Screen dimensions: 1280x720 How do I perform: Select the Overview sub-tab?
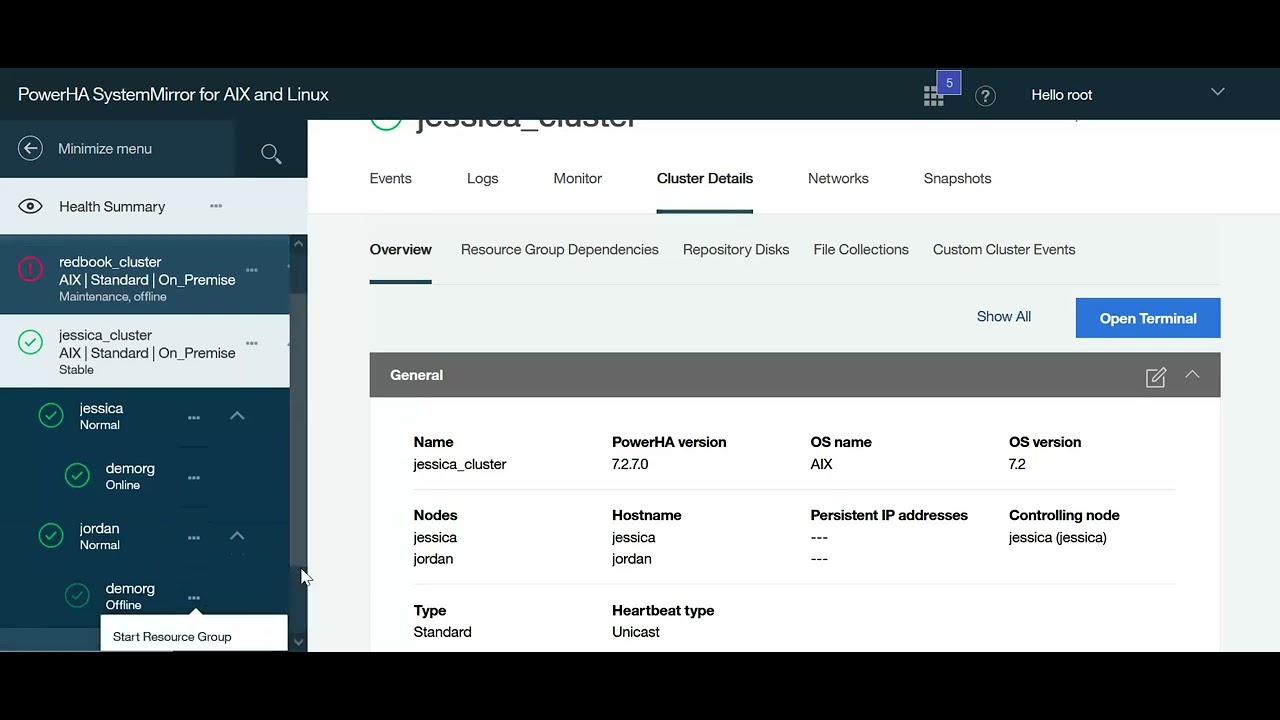tap(400, 249)
